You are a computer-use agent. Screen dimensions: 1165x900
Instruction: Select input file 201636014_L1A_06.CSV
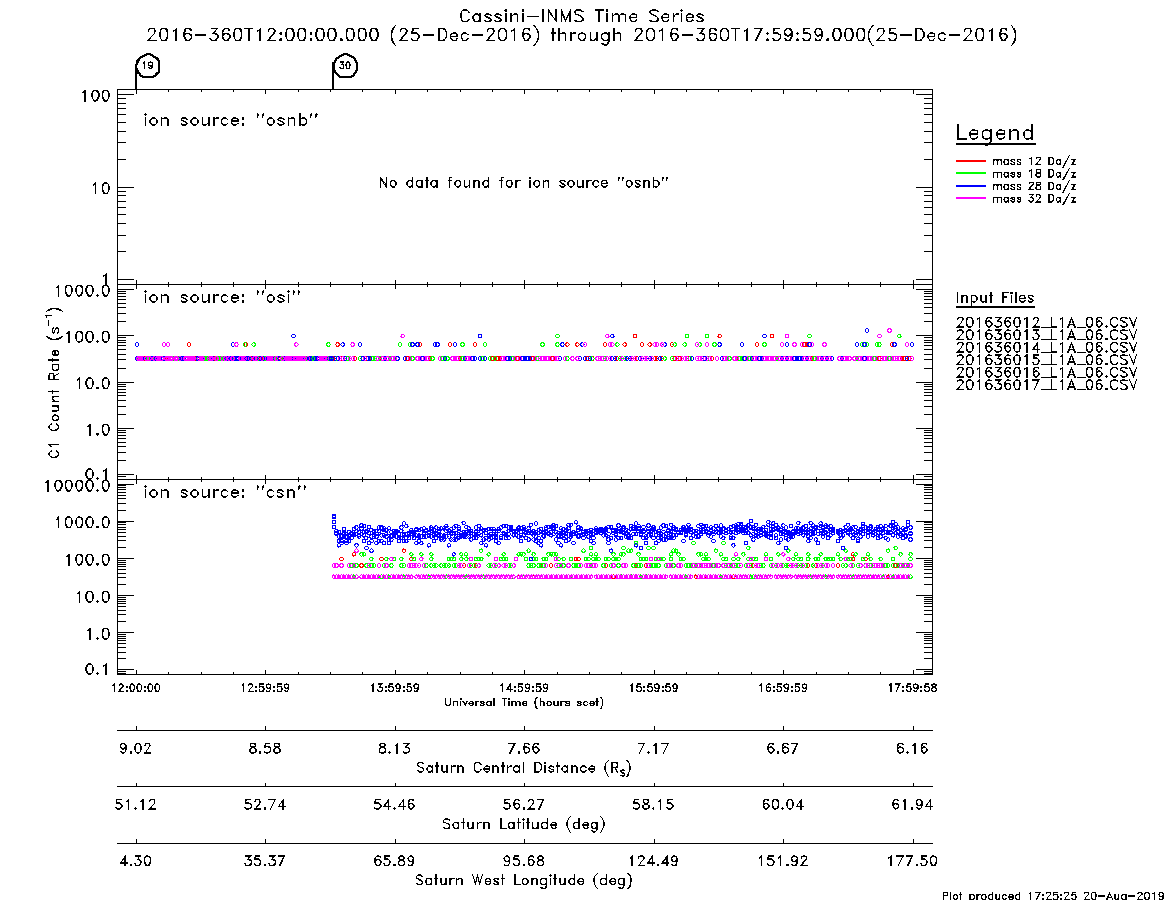(1046, 348)
